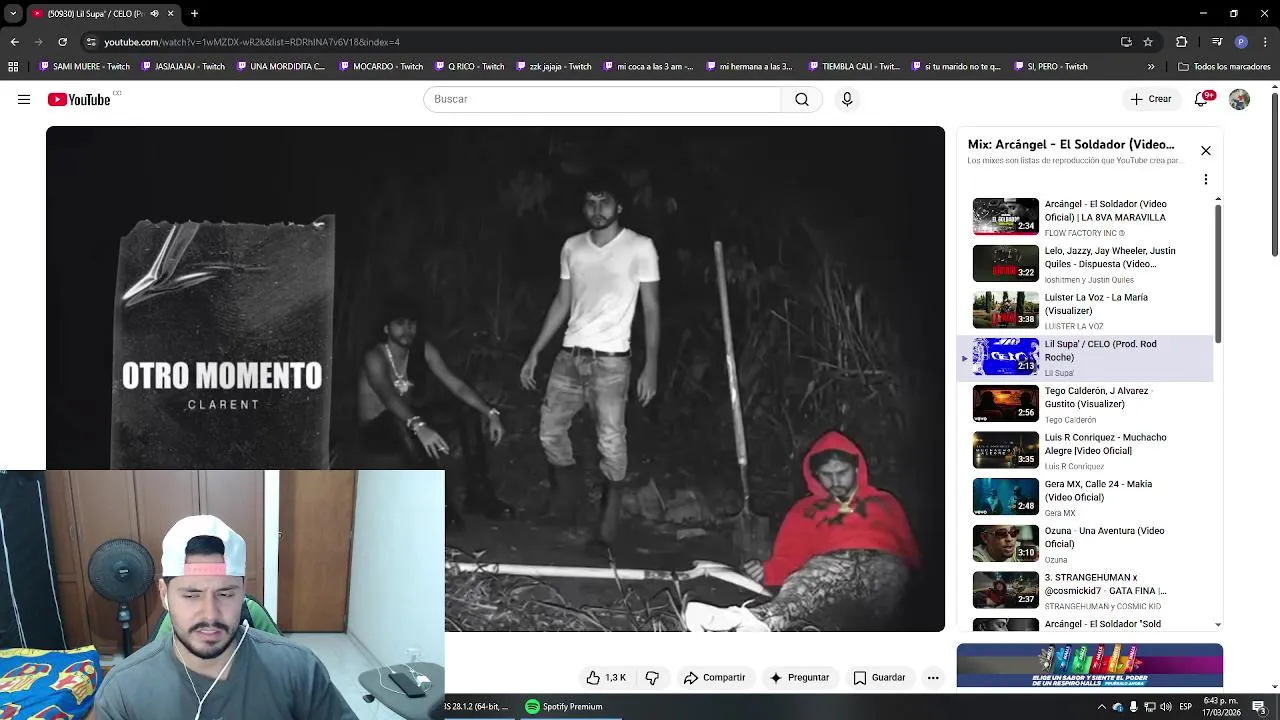
Task: Open the YouTube account avatar menu
Action: pyautogui.click(x=1239, y=99)
